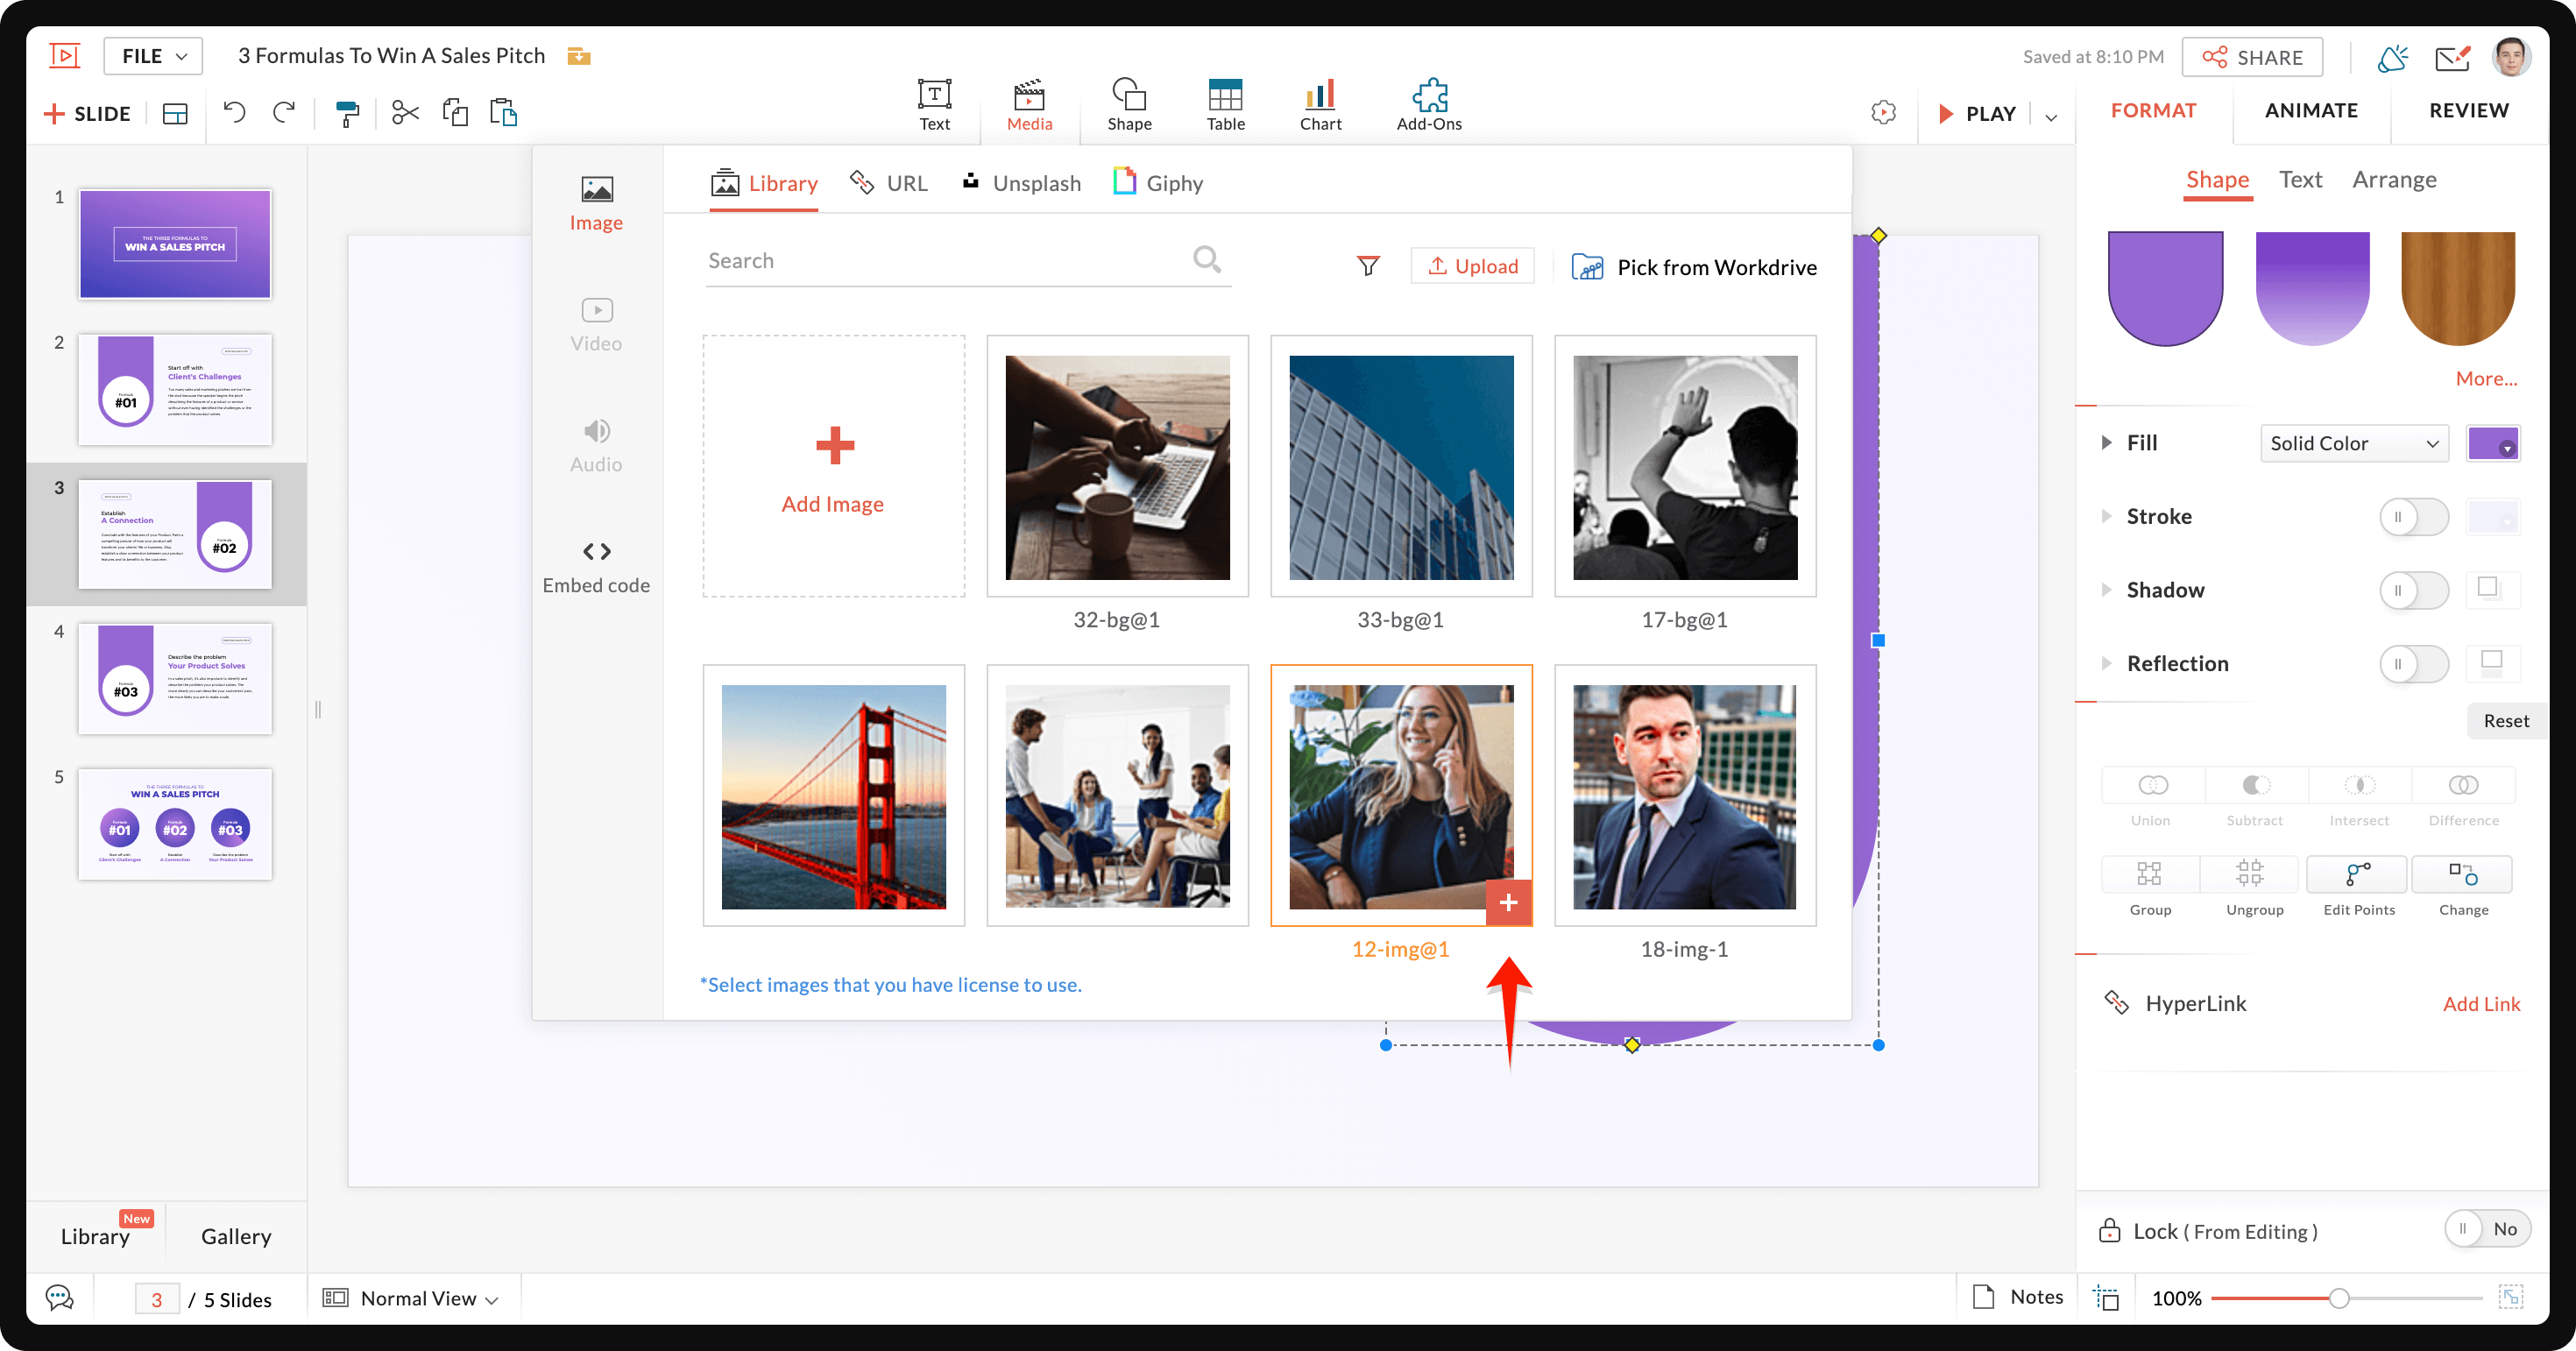Click the filter funnel icon
The width and height of the screenshot is (2576, 1351).
[1368, 266]
